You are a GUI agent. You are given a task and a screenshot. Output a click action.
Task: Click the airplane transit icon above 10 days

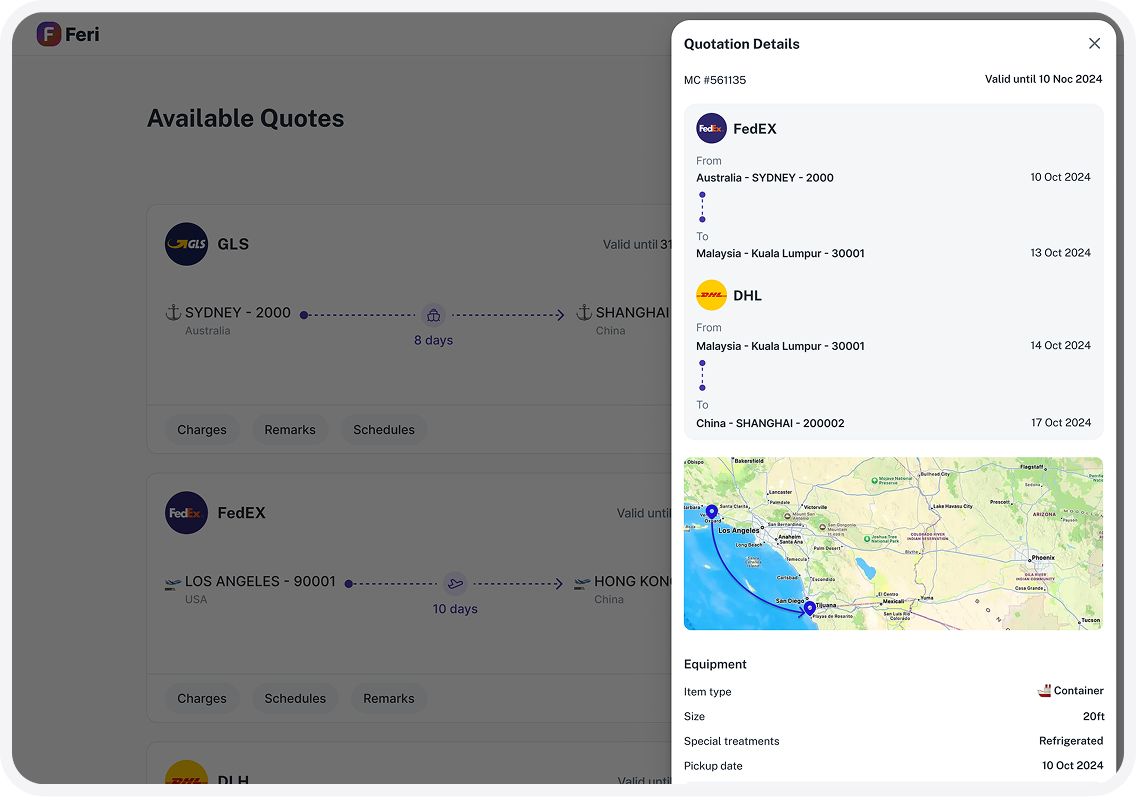click(455, 583)
